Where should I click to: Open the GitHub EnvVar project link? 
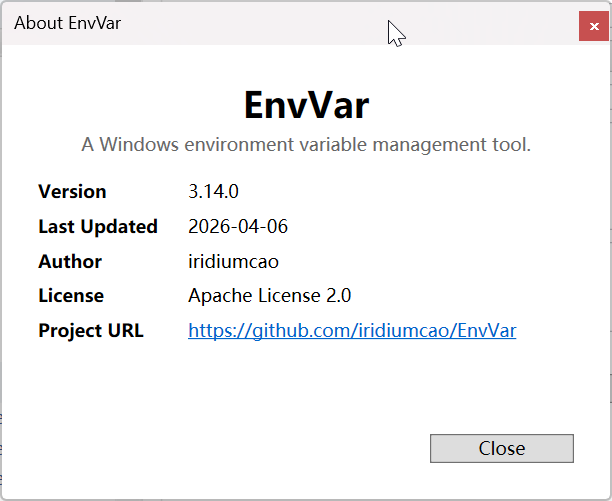click(352, 330)
